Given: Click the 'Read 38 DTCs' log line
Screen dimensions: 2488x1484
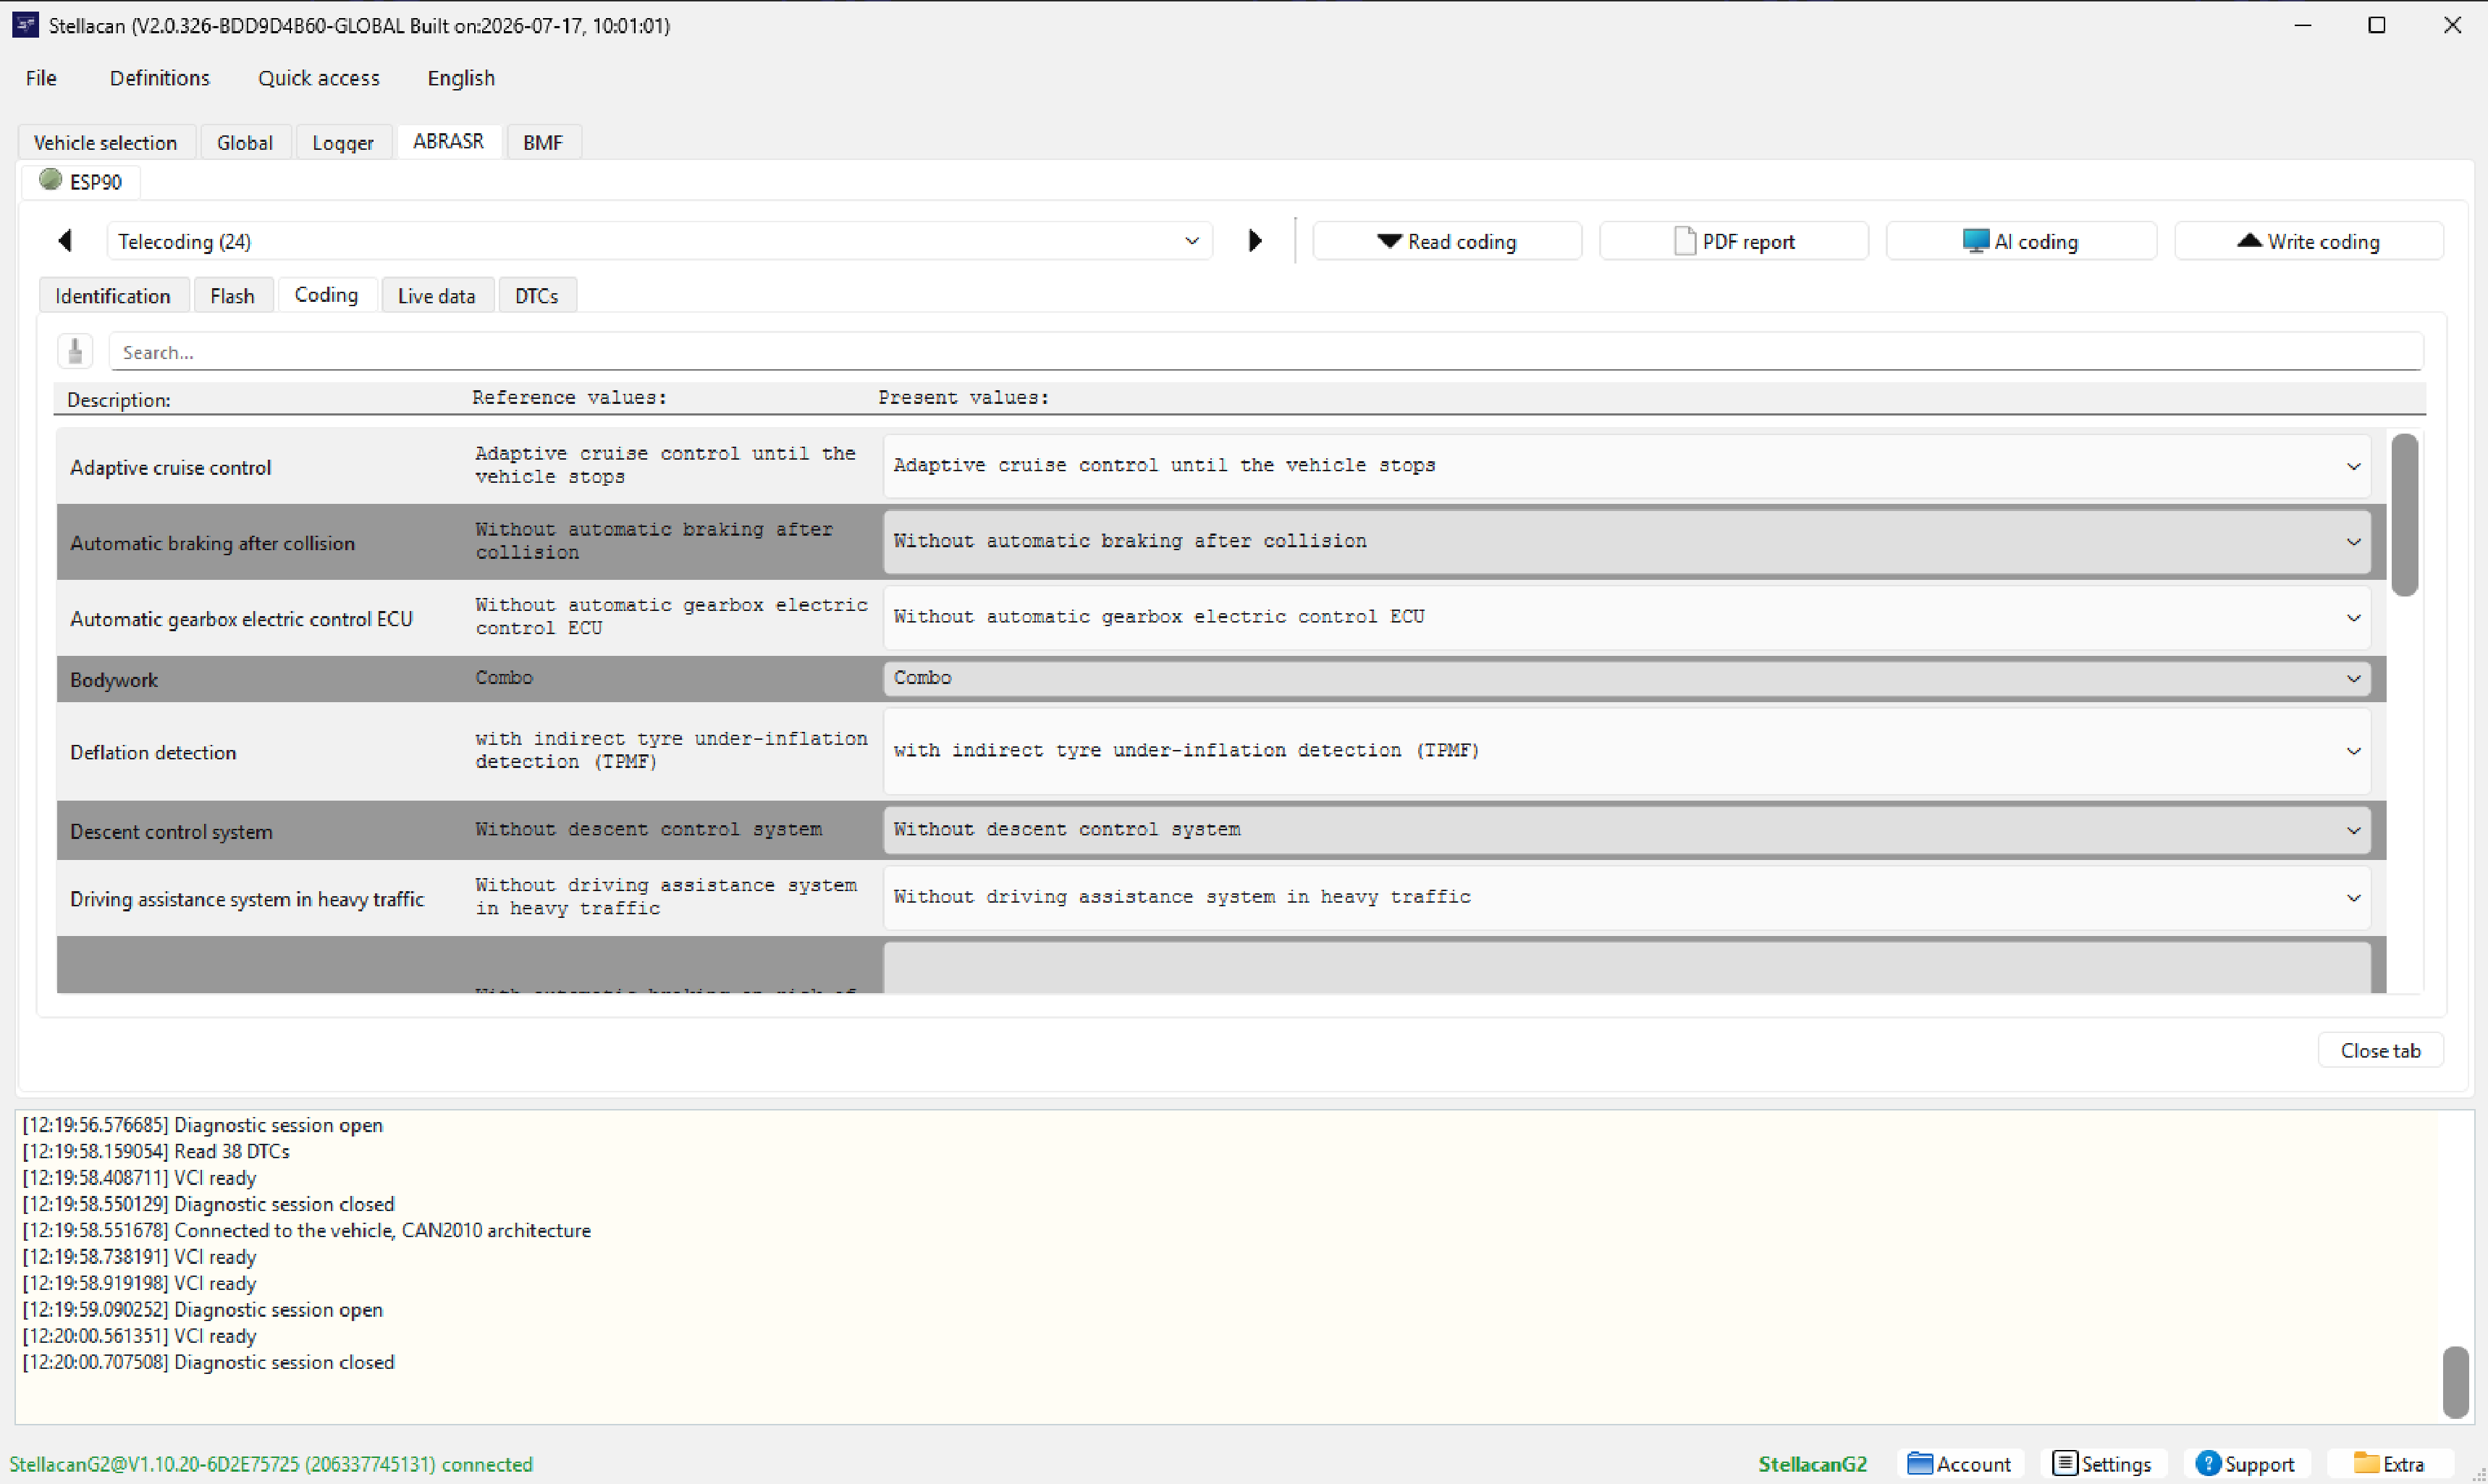Looking at the screenshot, I should coord(156,1151).
